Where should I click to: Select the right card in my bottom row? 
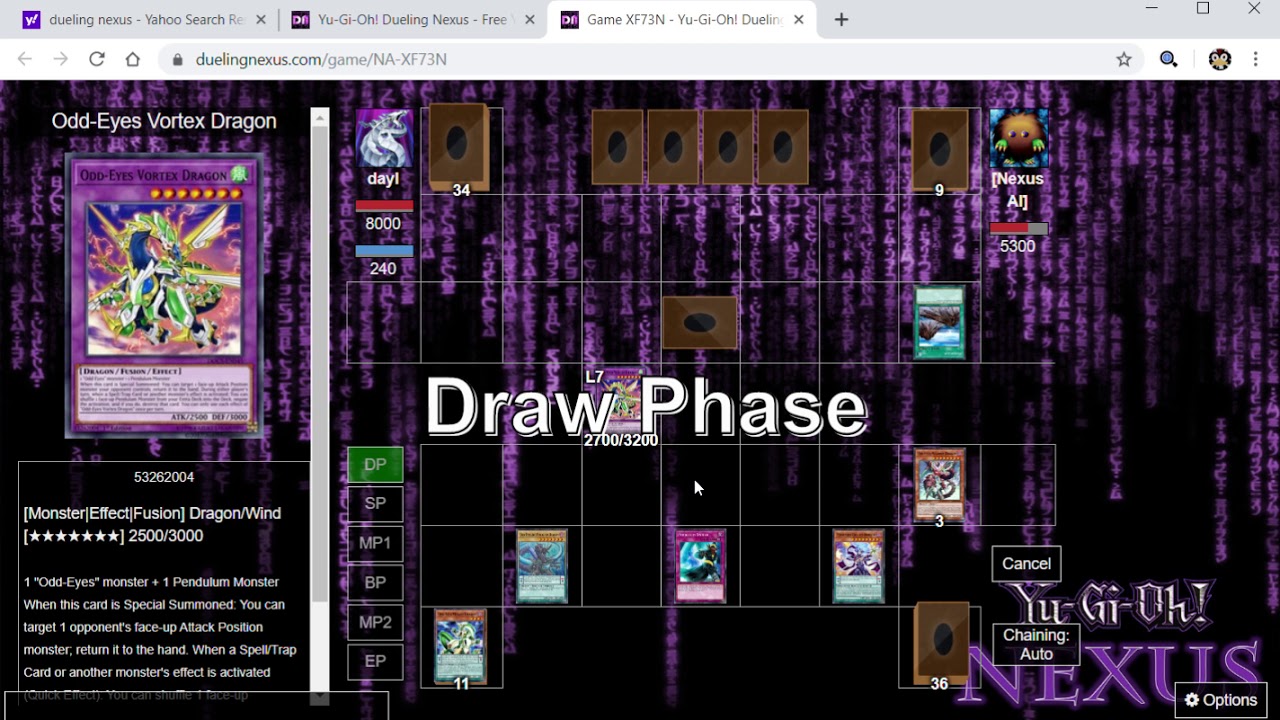(x=859, y=566)
